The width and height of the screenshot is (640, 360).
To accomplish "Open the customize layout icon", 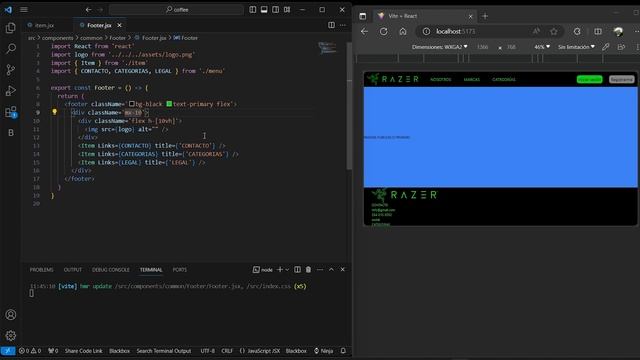I will [287, 9].
